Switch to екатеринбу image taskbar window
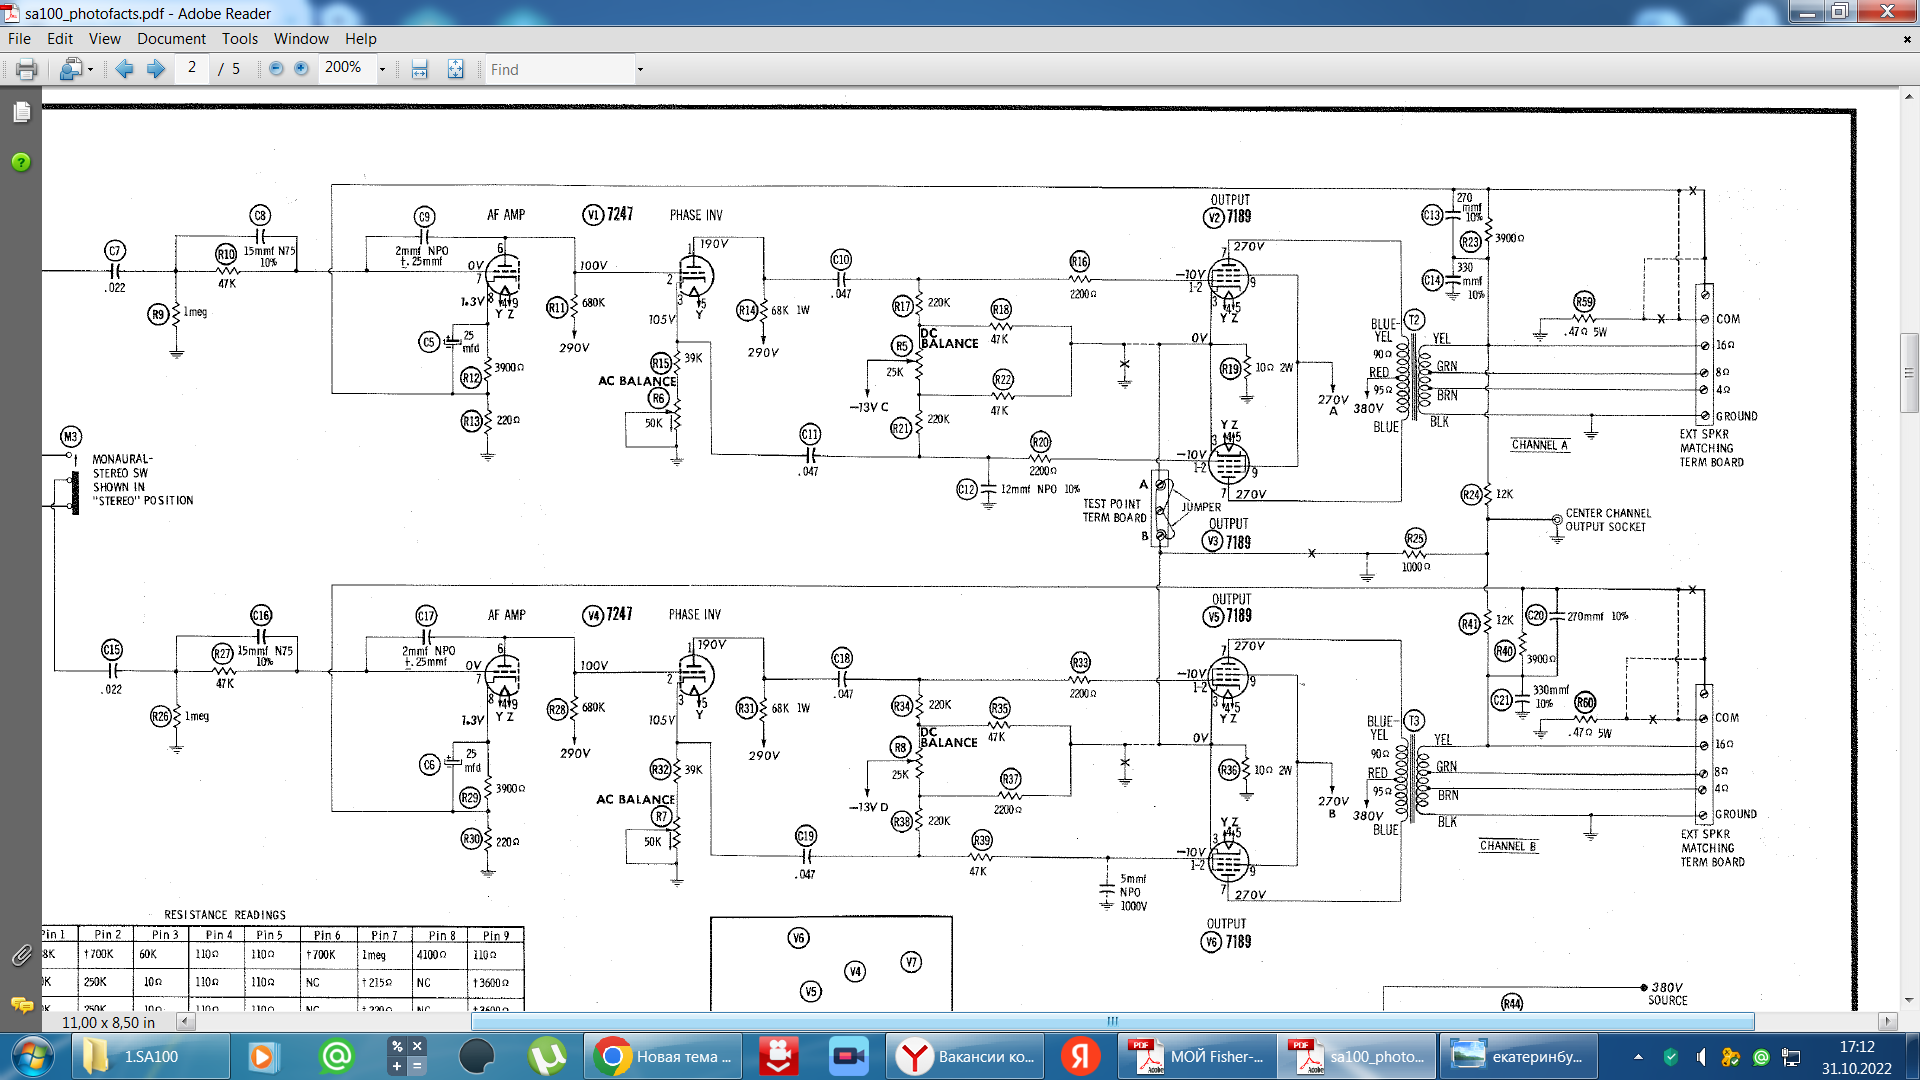This screenshot has height=1080, width=1920. pos(1519,1056)
